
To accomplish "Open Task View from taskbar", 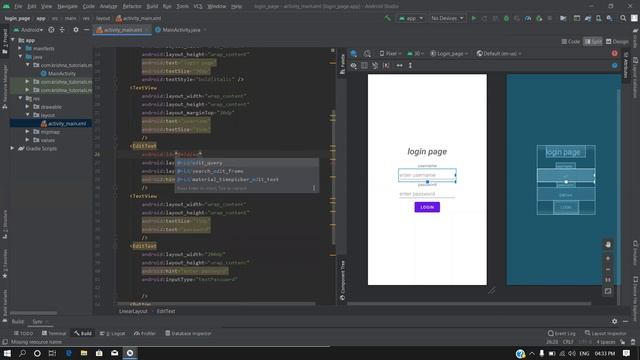I will point(52,353).
